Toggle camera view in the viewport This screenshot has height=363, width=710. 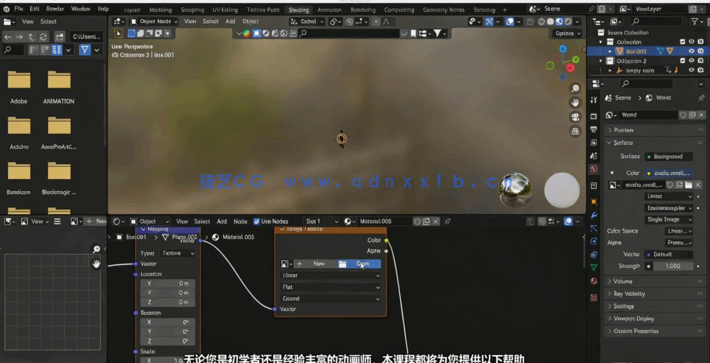click(x=575, y=117)
